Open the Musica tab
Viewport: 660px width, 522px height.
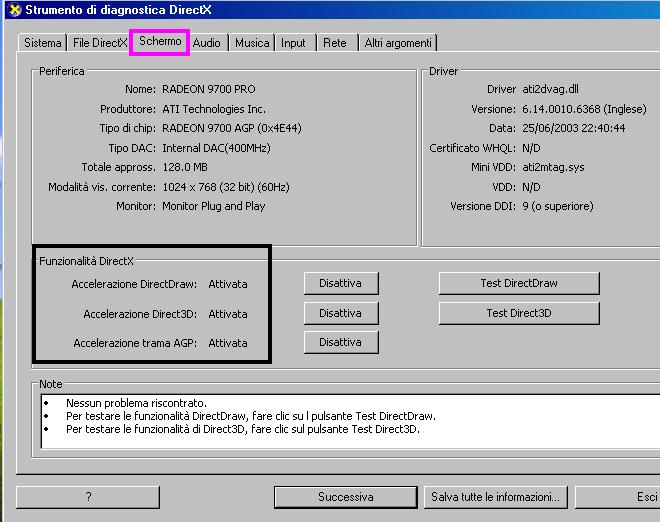point(252,43)
